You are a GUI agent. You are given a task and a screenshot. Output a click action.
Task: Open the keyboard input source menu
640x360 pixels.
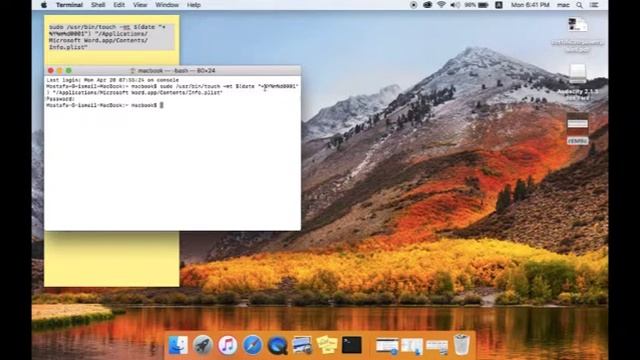pyautogui.click(x=499, y=5)
